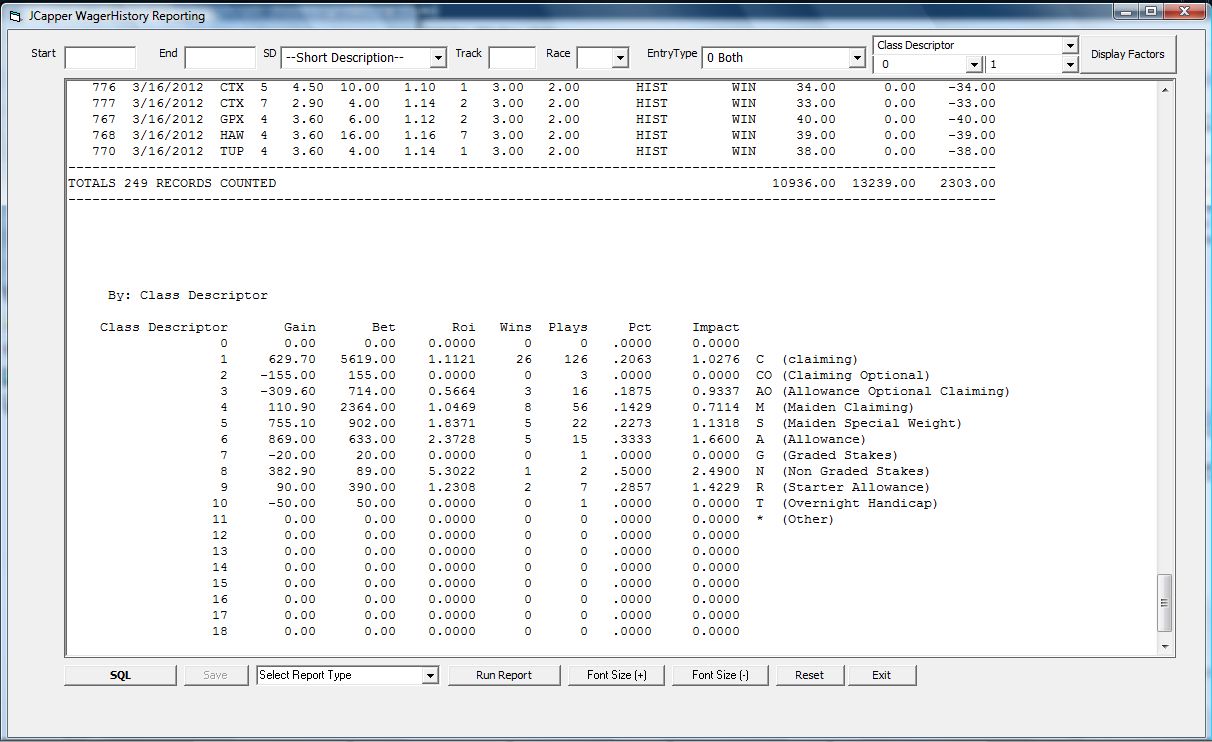Click the Start date input field

point(100,57)
